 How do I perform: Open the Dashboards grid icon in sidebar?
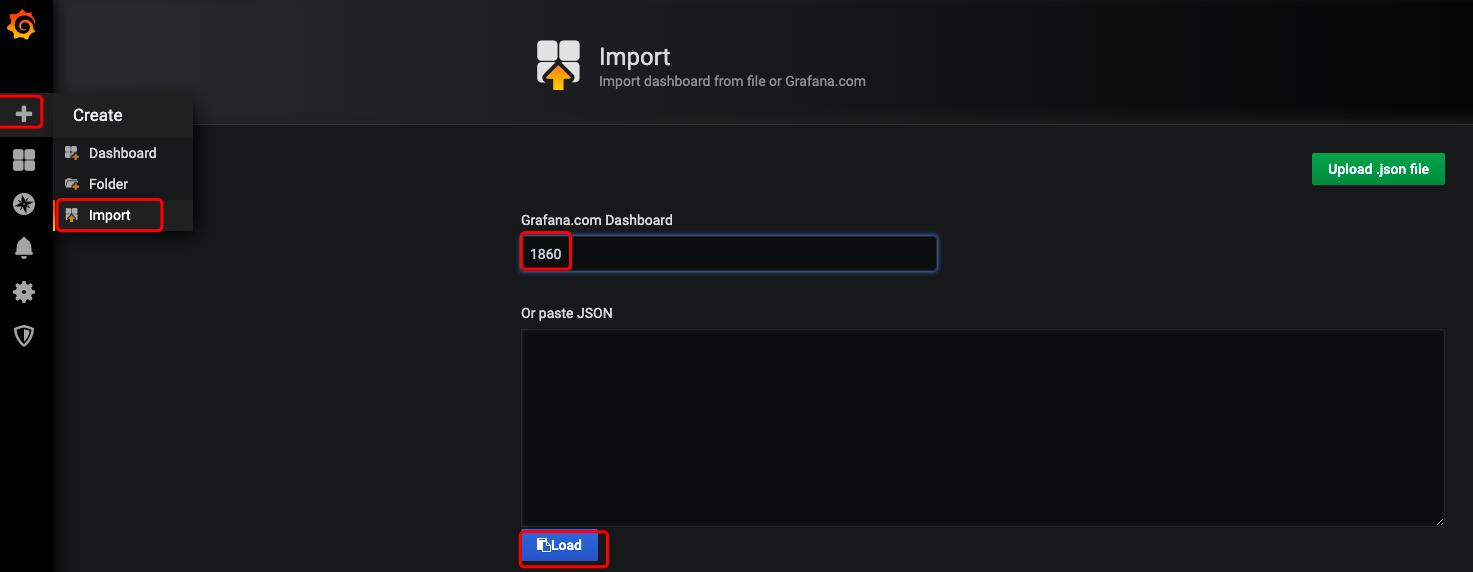click(x=23, y=160)
